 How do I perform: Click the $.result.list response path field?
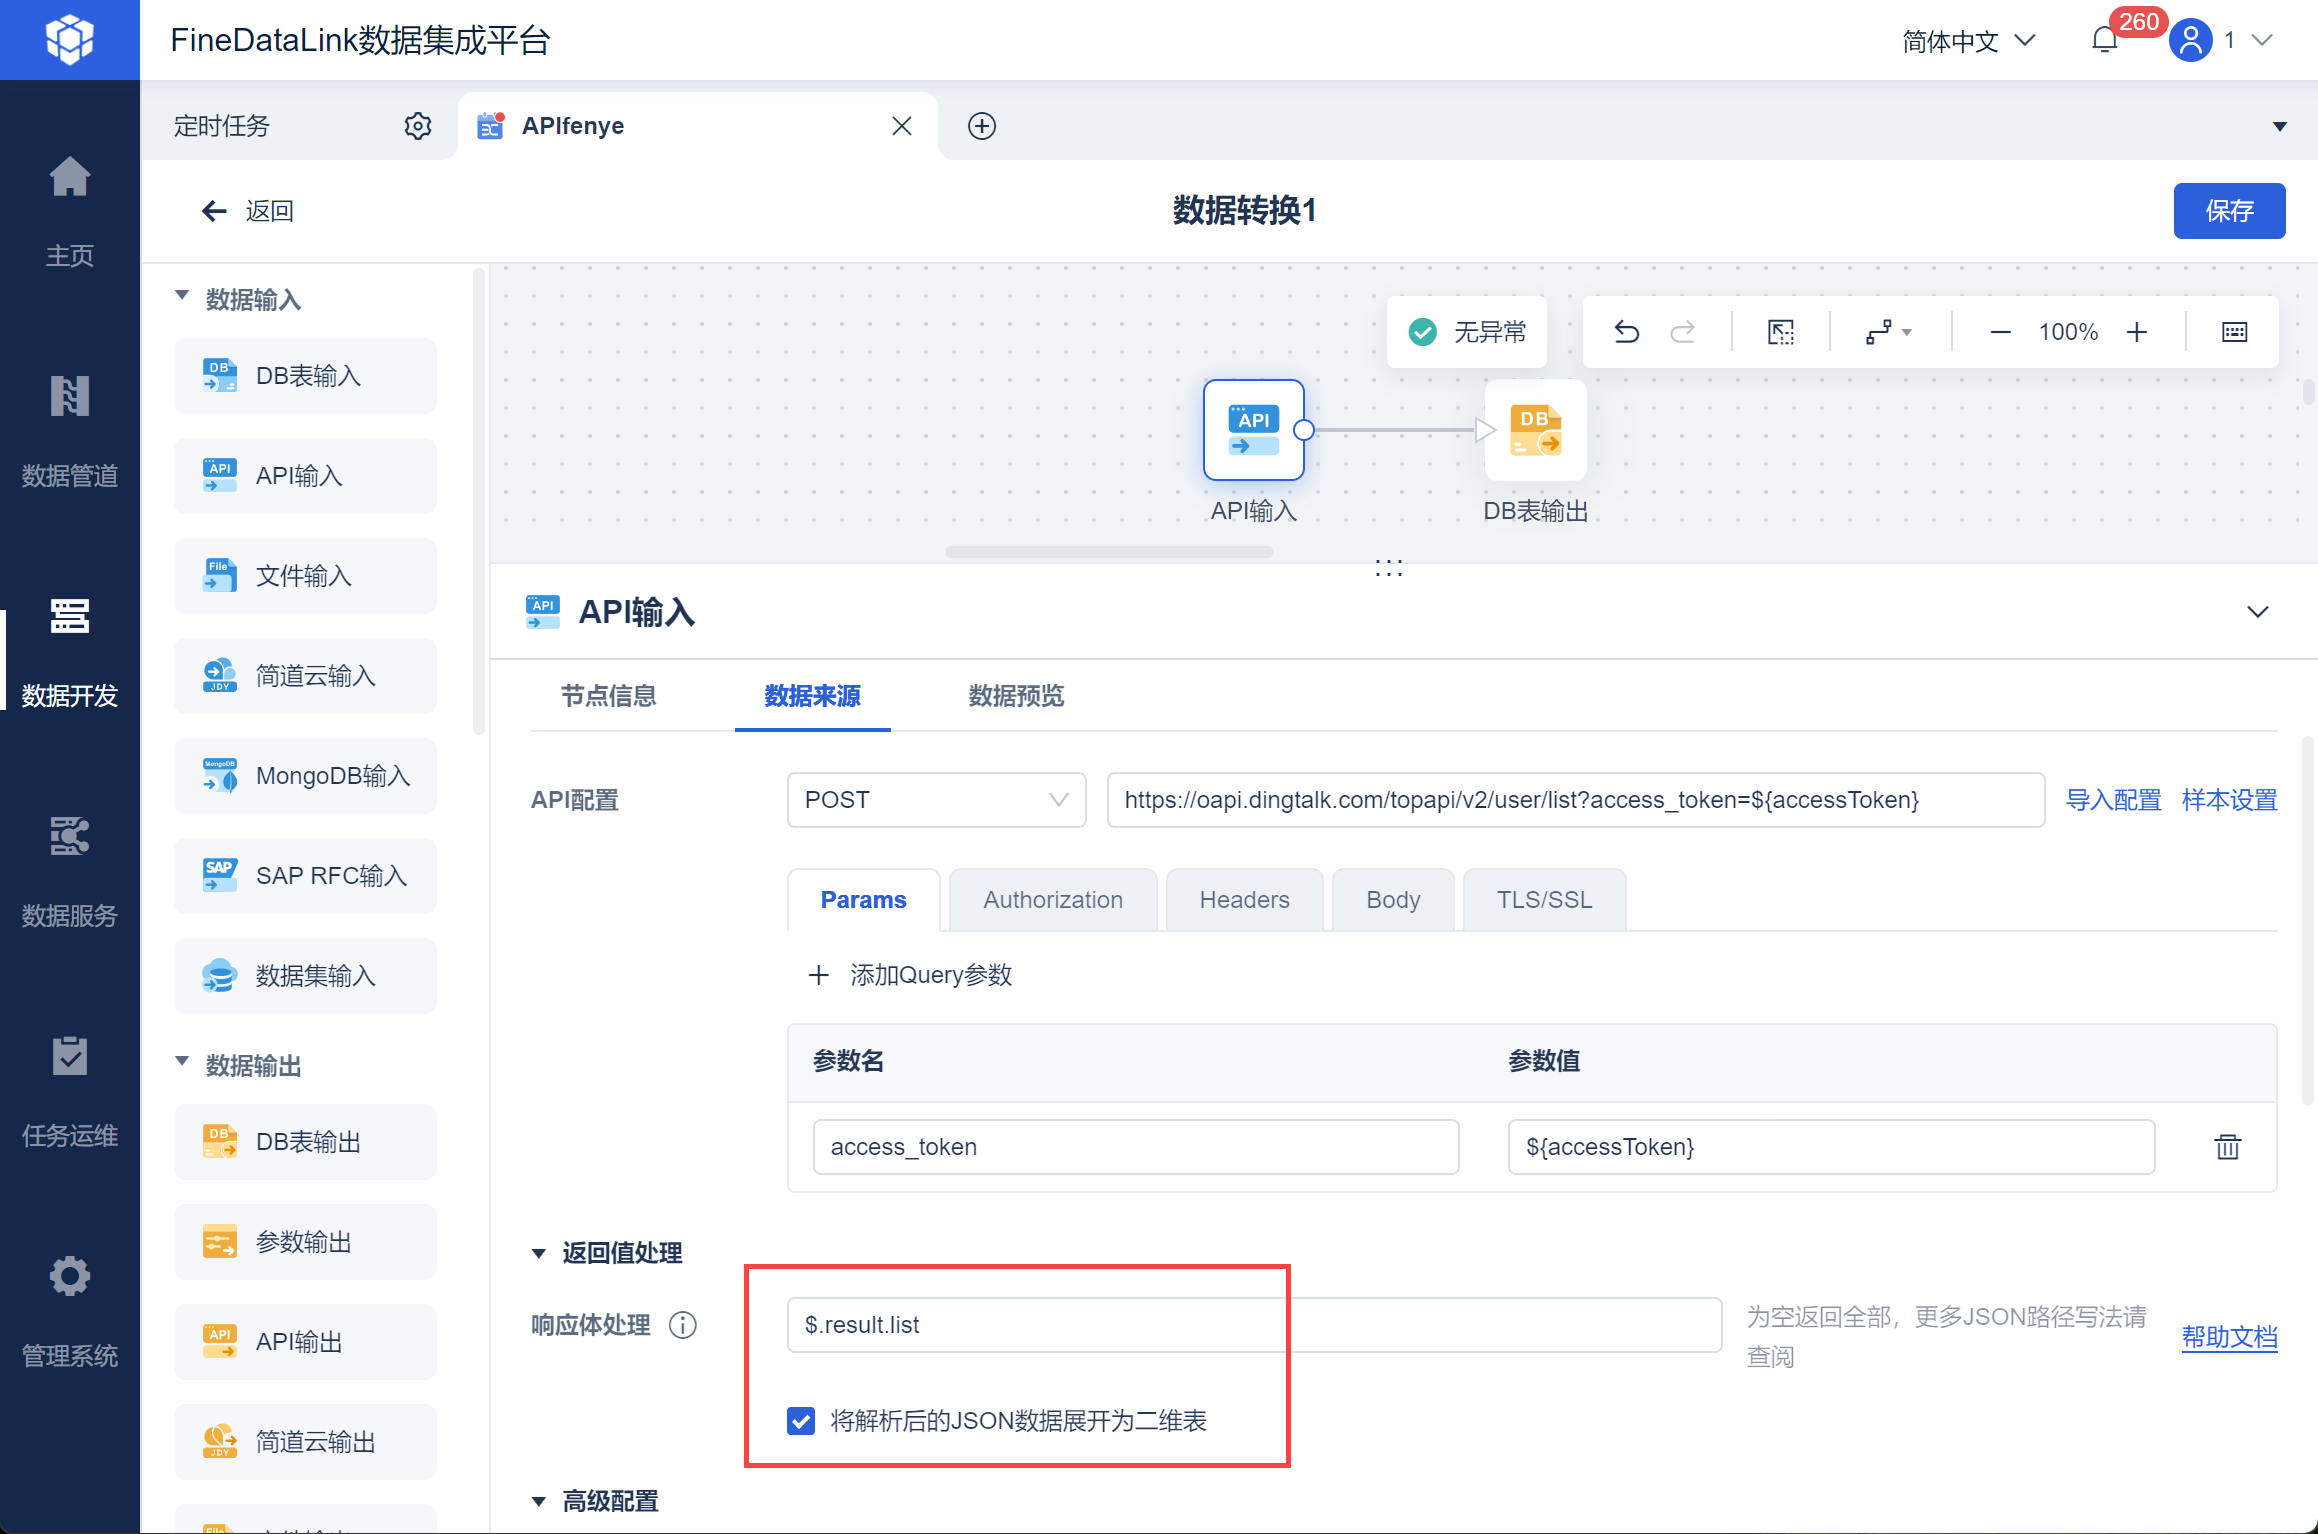1253,1325
